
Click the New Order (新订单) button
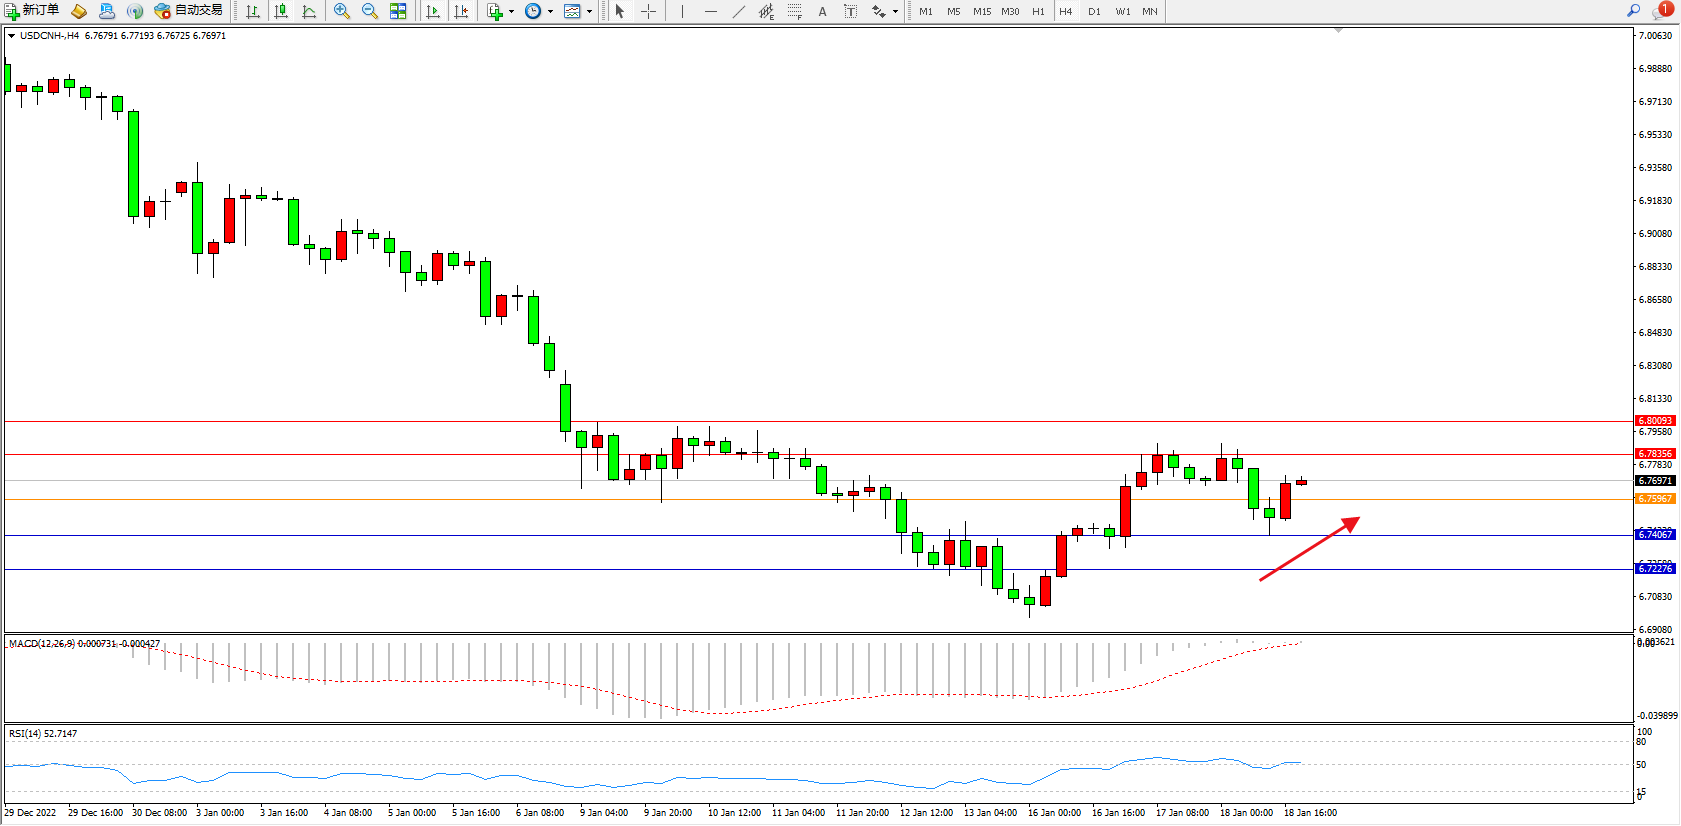point(32,11)
